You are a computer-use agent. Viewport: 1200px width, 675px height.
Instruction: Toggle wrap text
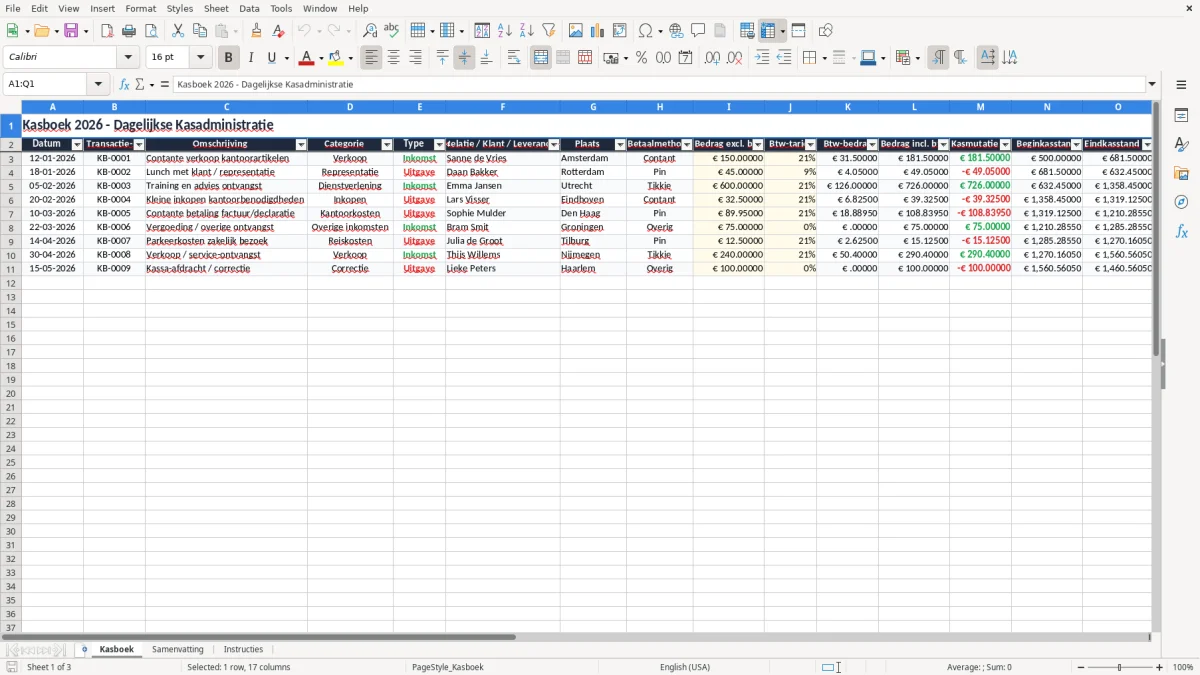point(514,58)
